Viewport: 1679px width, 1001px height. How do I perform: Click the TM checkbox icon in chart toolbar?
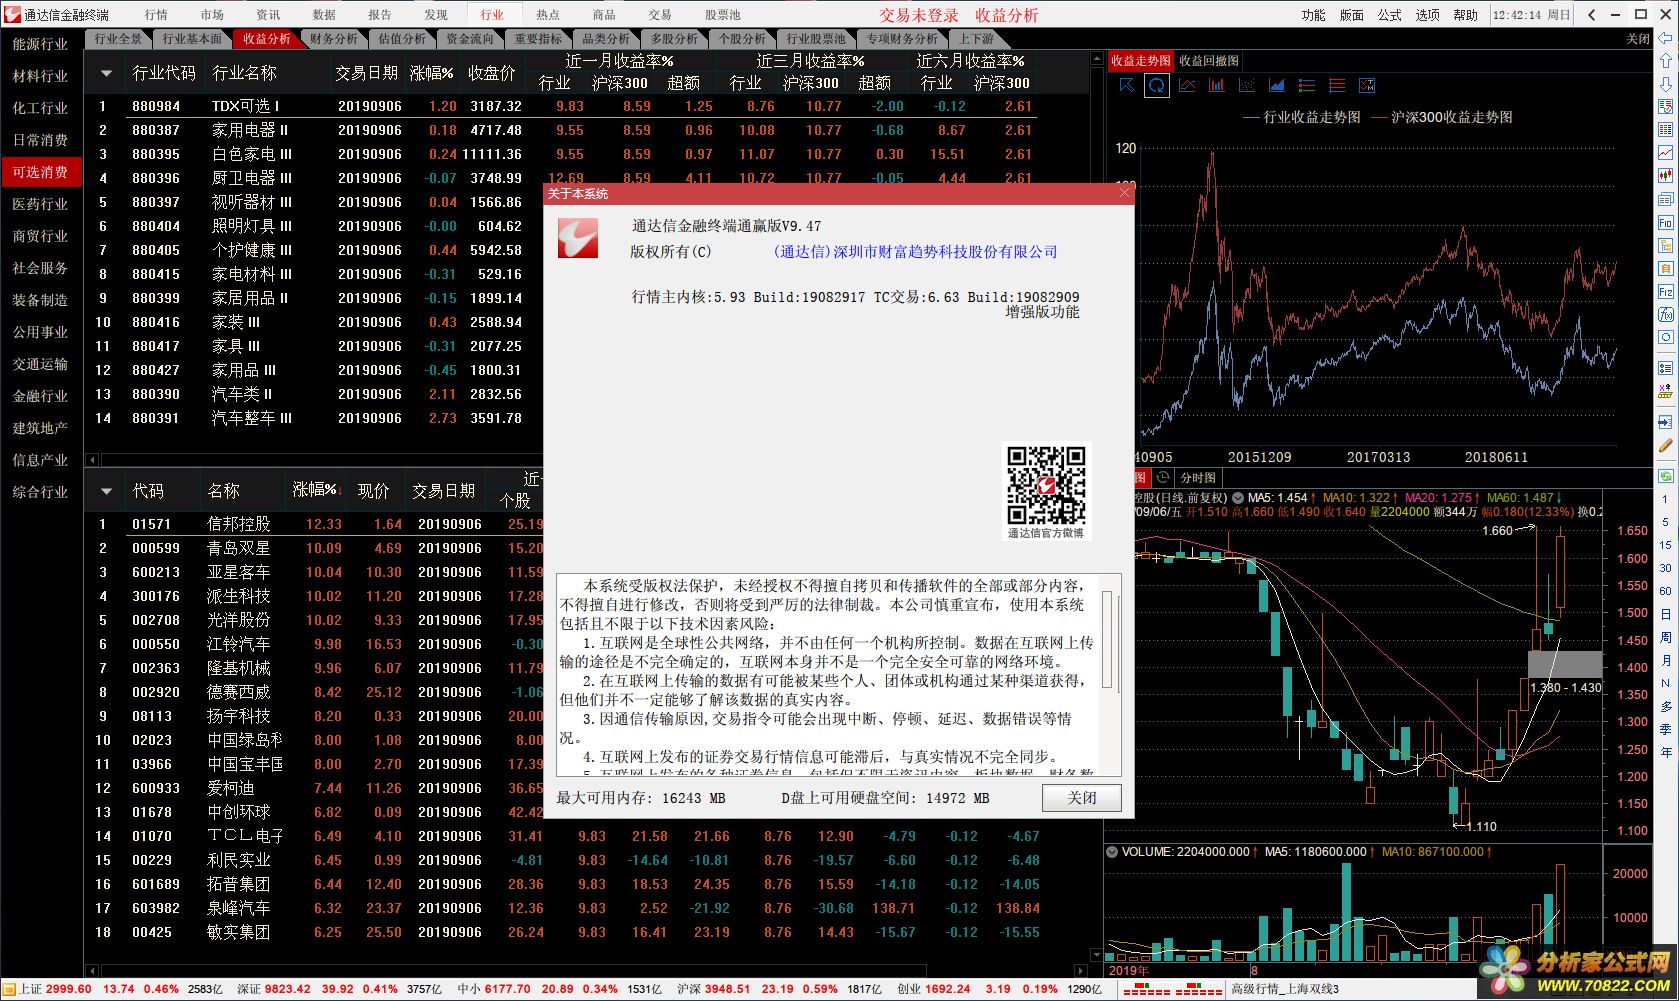[1366, 85]
